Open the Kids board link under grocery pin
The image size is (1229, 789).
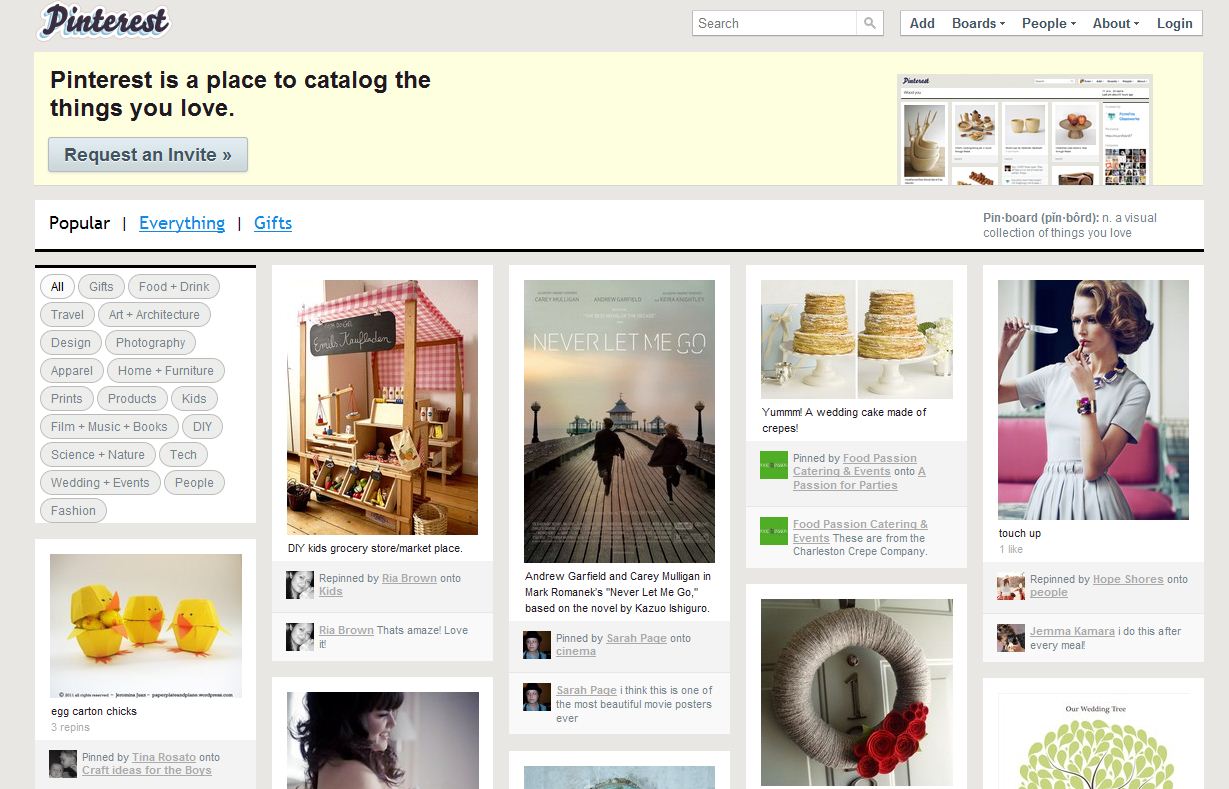coord(330,592)
